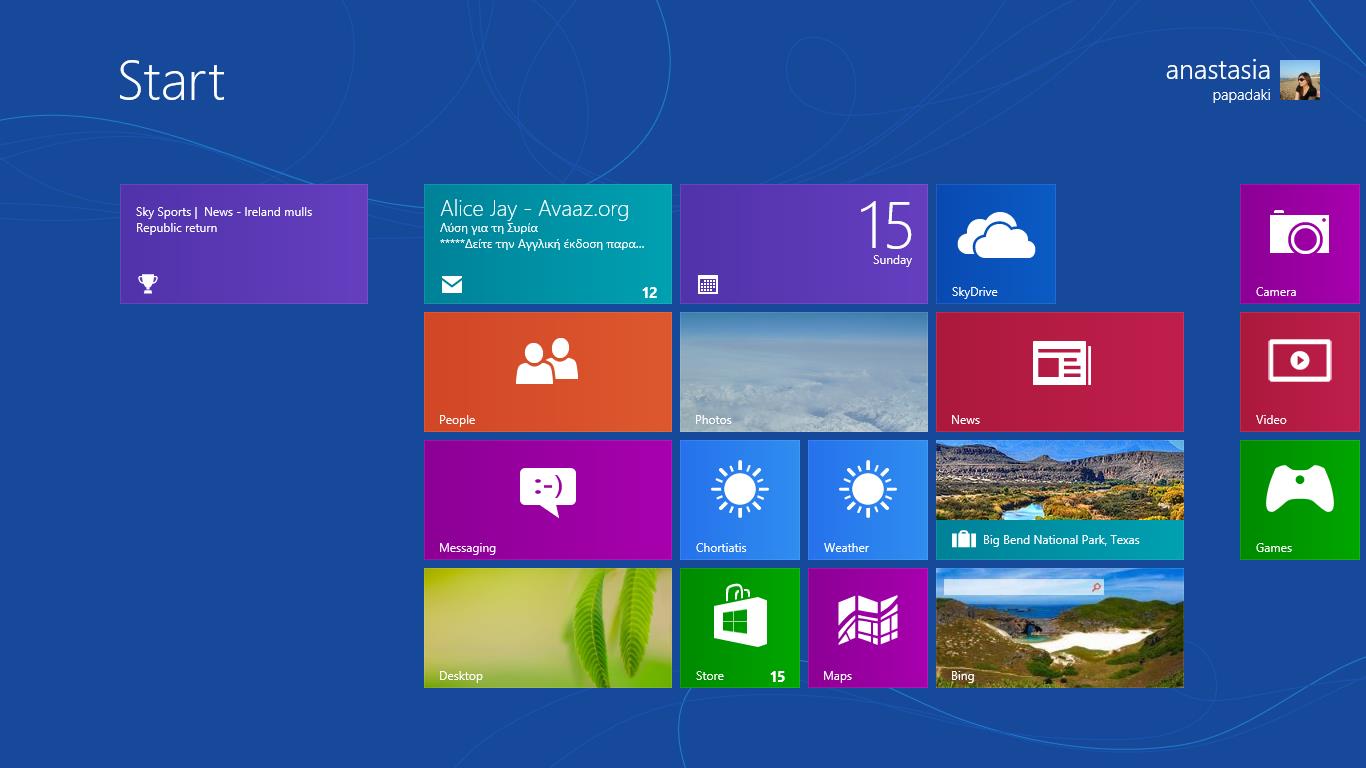Open the Photos tile

tap(804, 372)
